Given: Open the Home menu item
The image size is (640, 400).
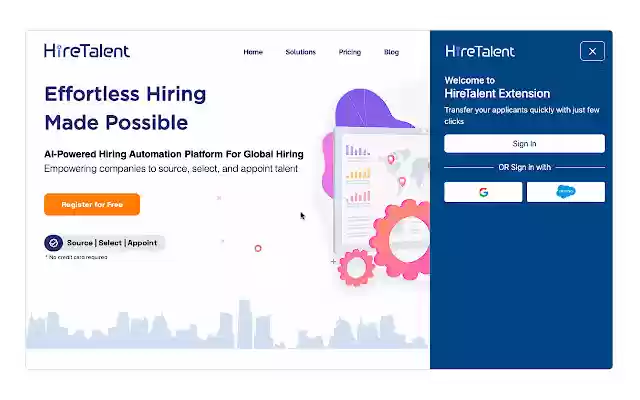Looking at the screenshot, I should point(253,52).
